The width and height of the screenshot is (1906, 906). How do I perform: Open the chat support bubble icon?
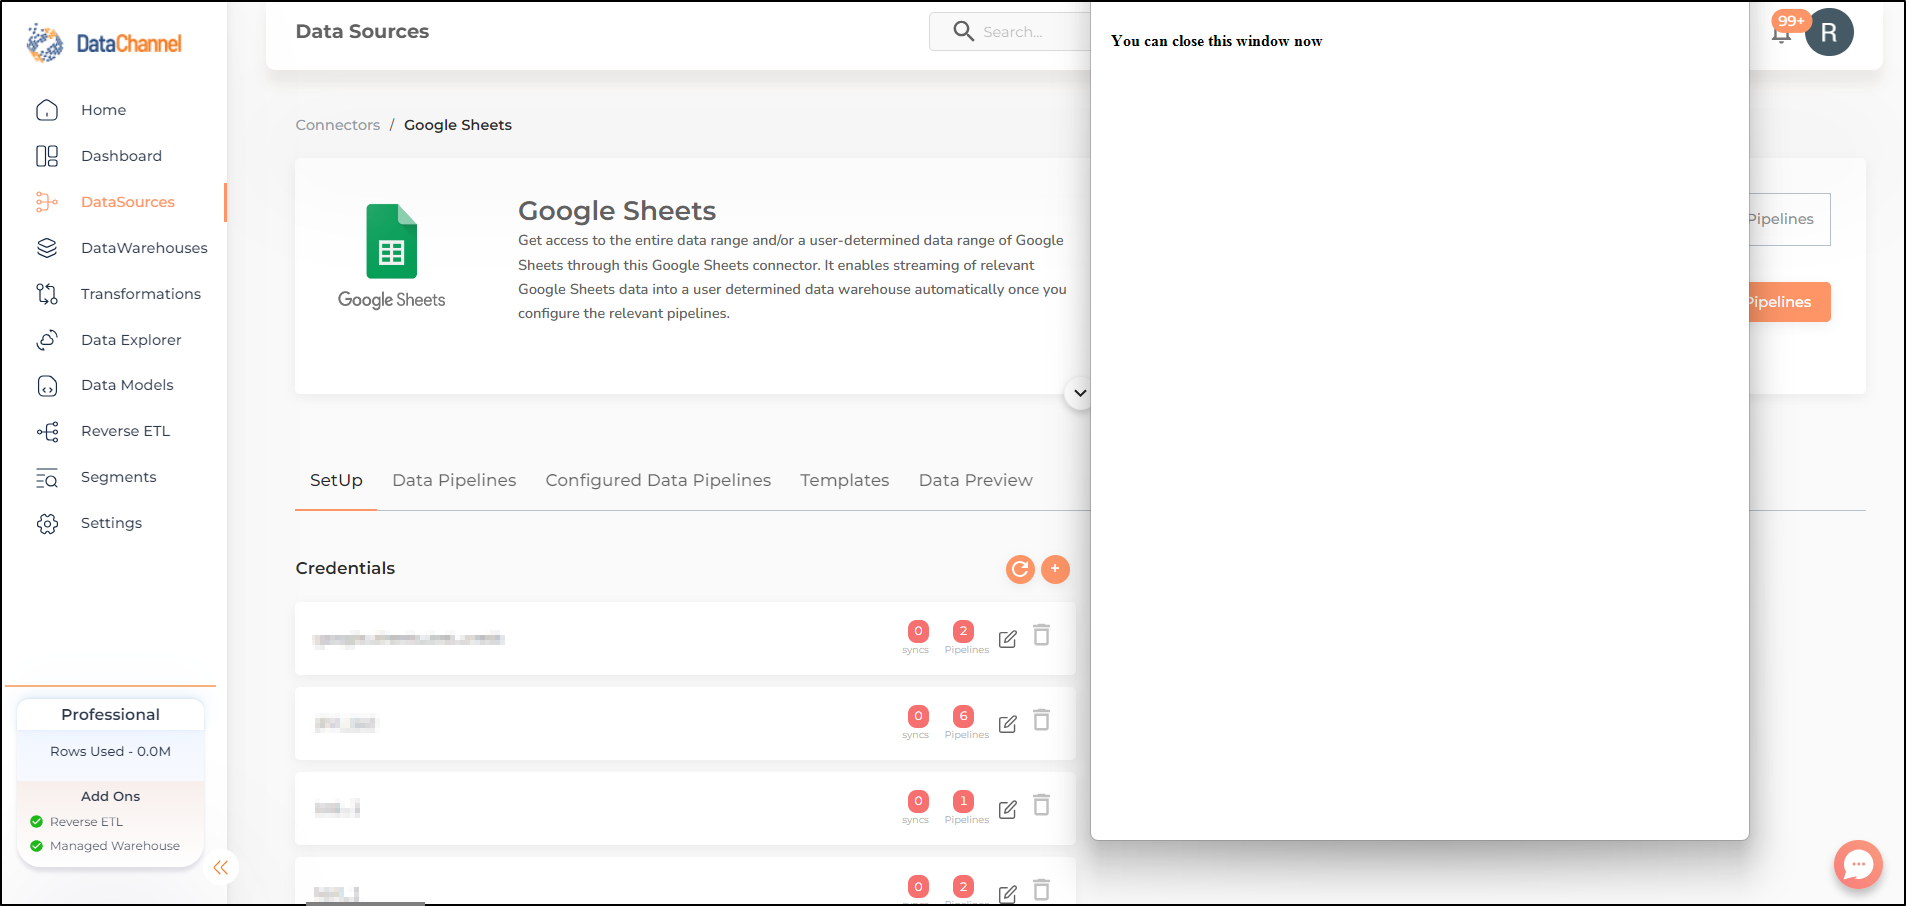pyautogui.click(x=1858, y=864)
